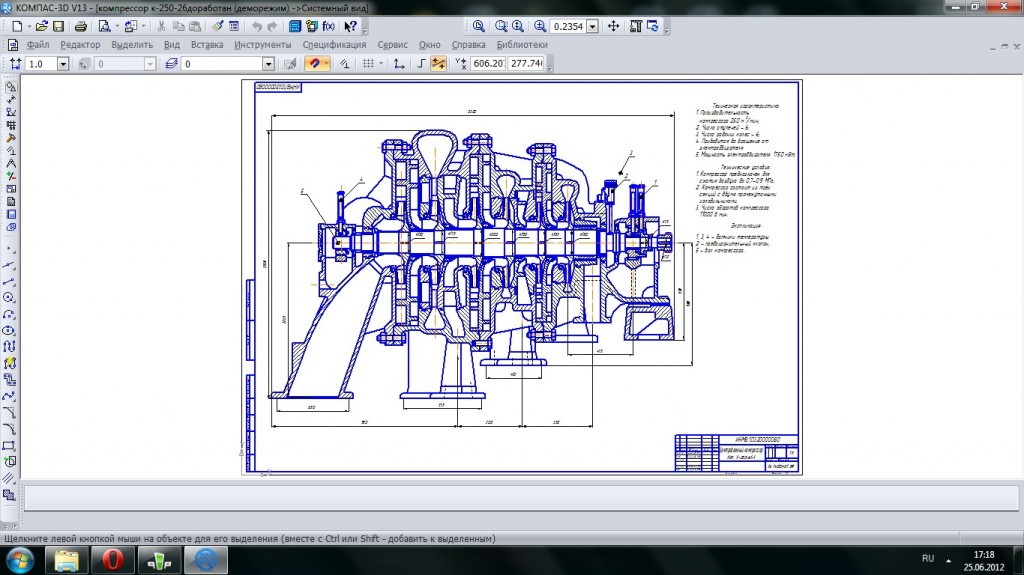The image size is (1024, 575).
Task: Click the Библиотеки menu item
Action: pos(521,45)
